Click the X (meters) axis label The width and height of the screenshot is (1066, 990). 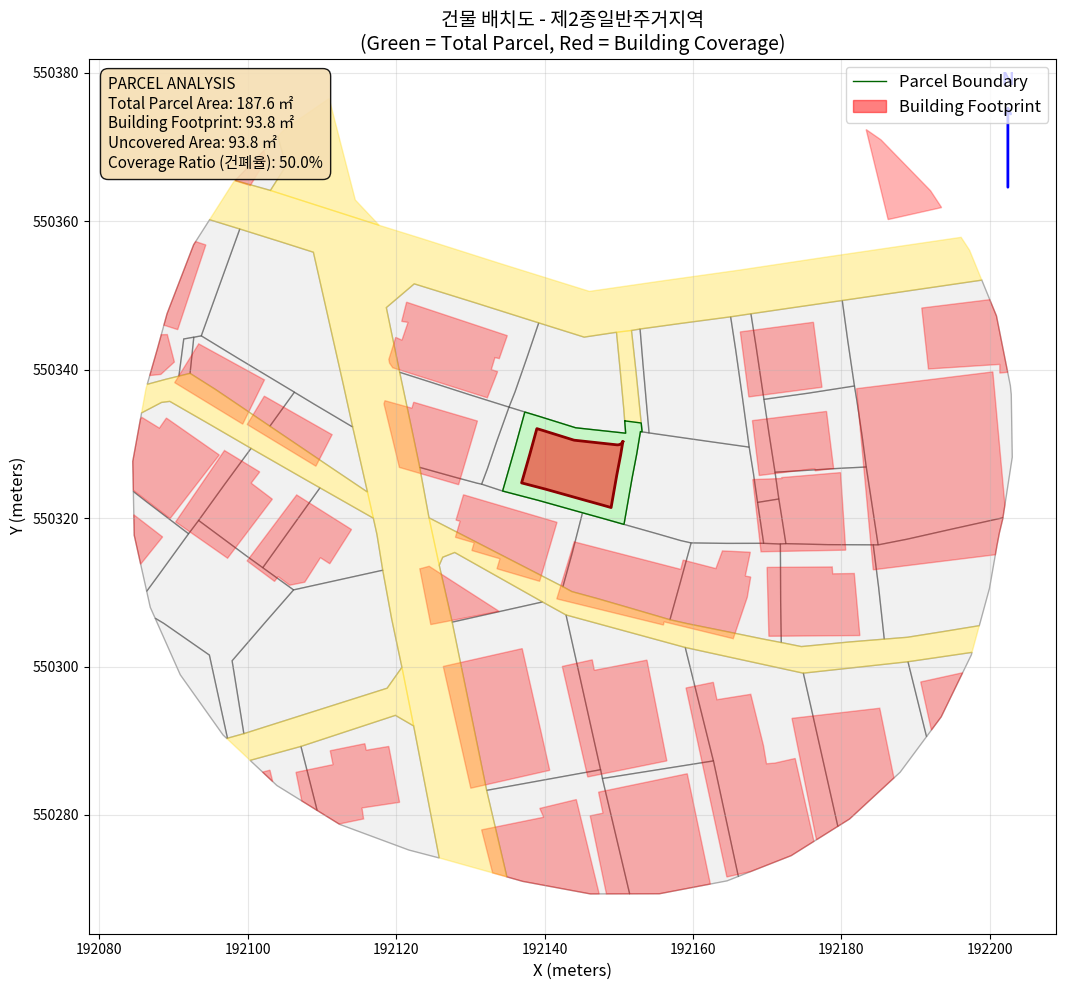[572, 970]
